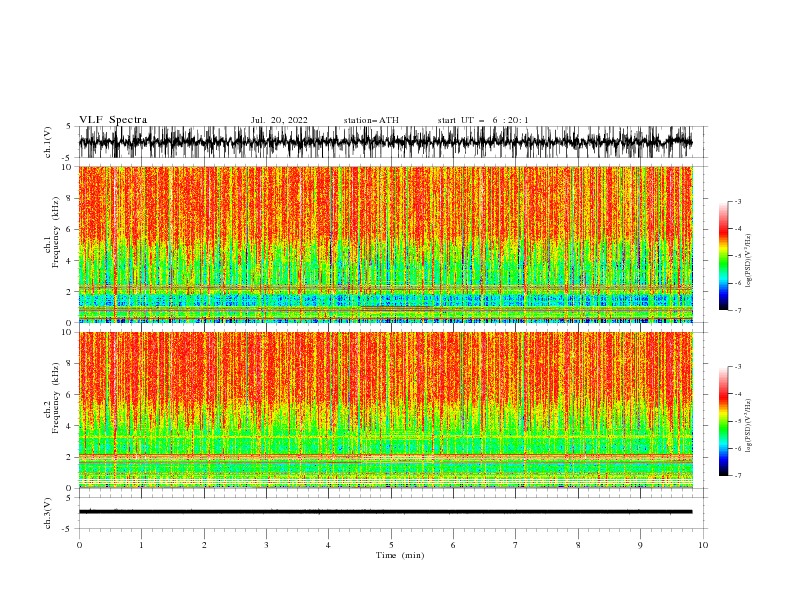This screenshot has width=792, height=612.
Task: Click the upper color bar's "-7" label
Action: click(x=737, y=310)
